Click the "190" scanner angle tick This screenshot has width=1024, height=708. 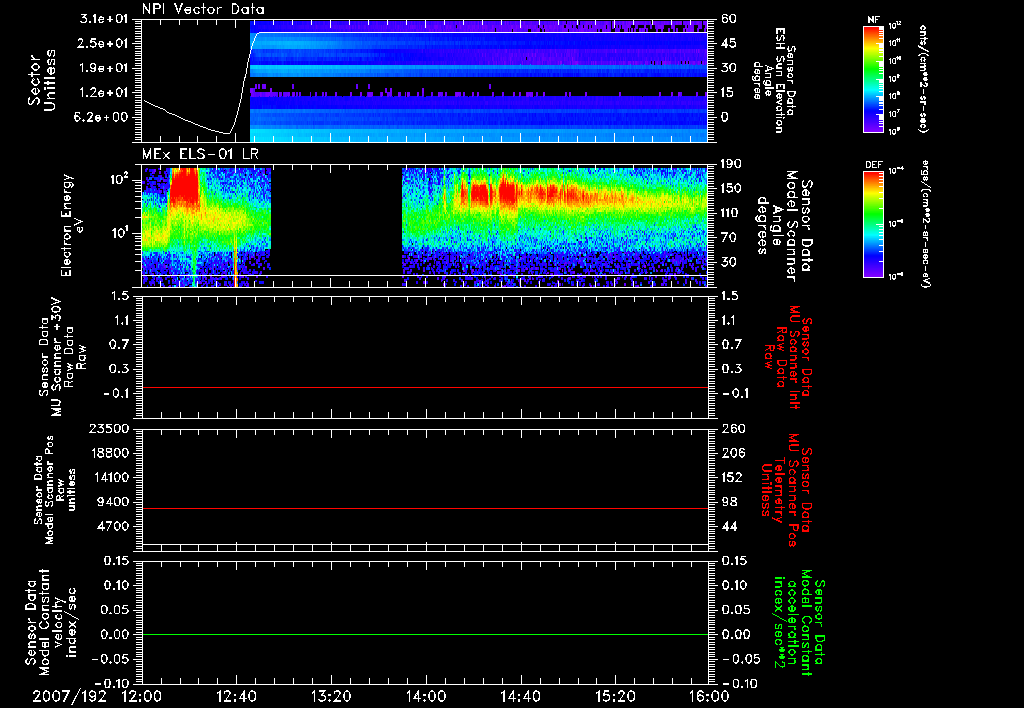tap(731, 164)
